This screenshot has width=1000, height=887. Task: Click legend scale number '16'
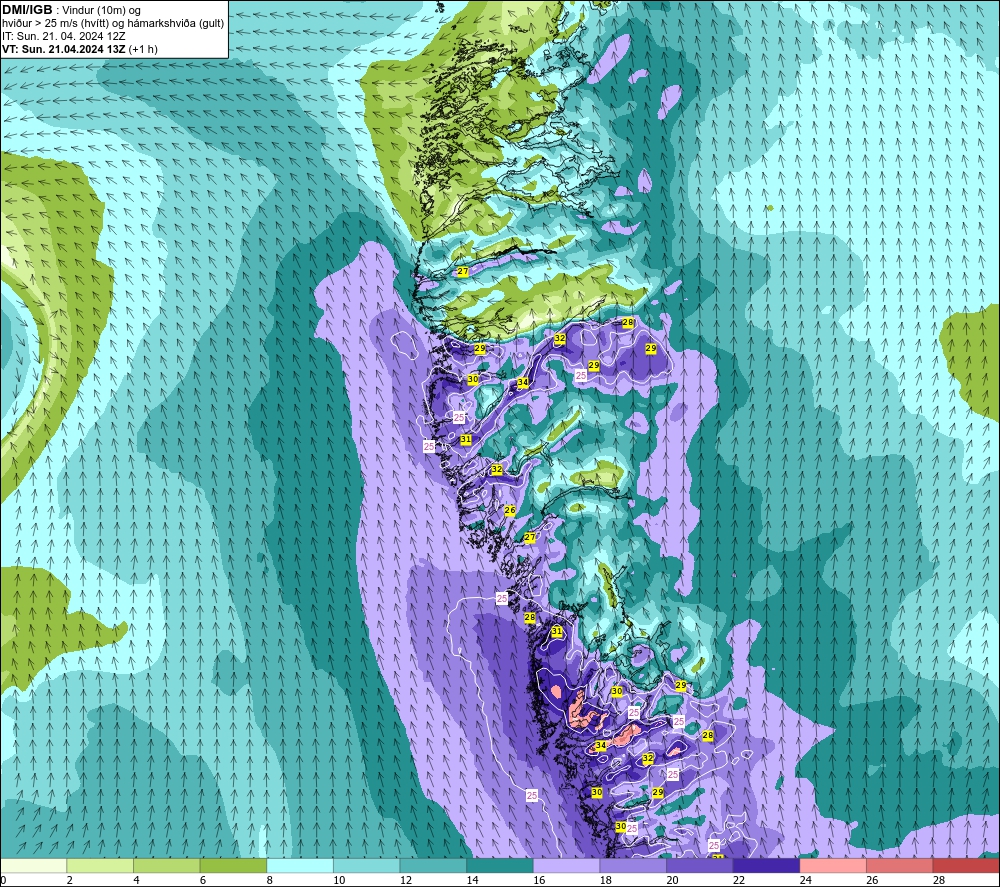pyautogui.click(x=539, y=880)
